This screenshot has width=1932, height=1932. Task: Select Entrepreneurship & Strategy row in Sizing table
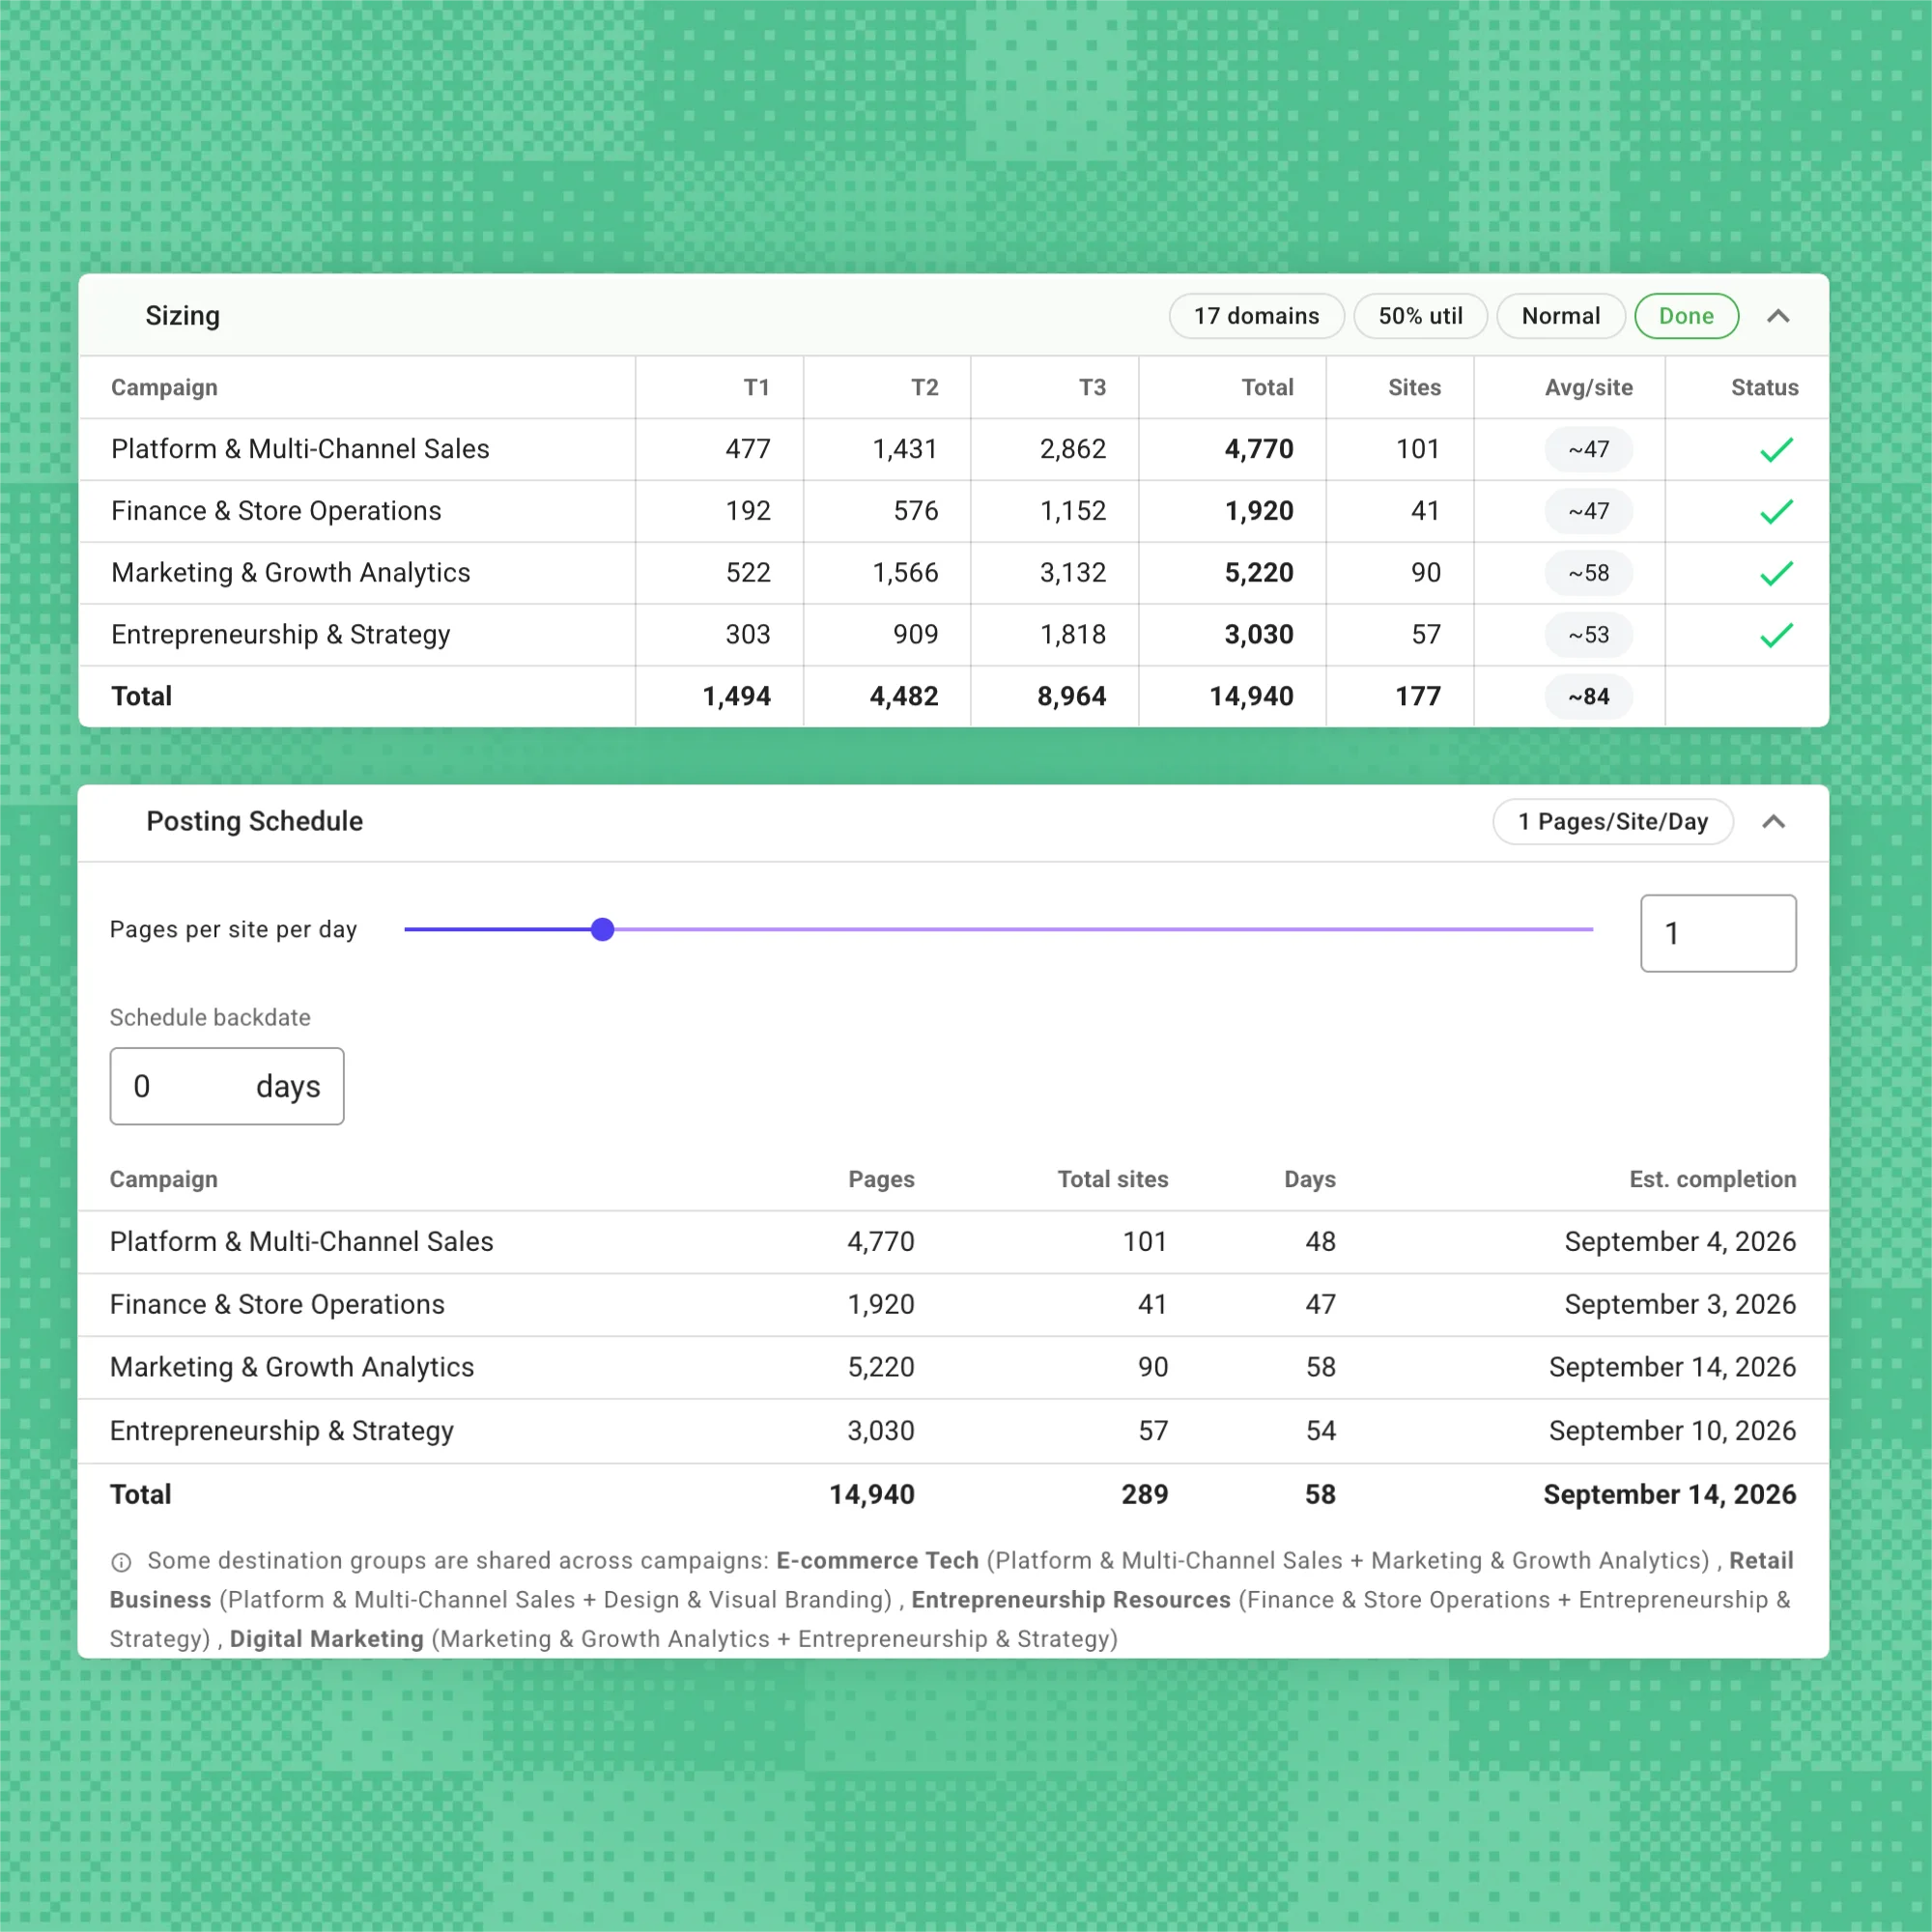pos(954,635)
